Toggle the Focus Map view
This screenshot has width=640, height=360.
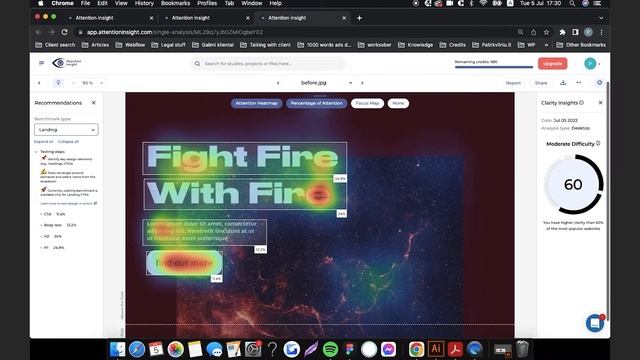(367, 103)
